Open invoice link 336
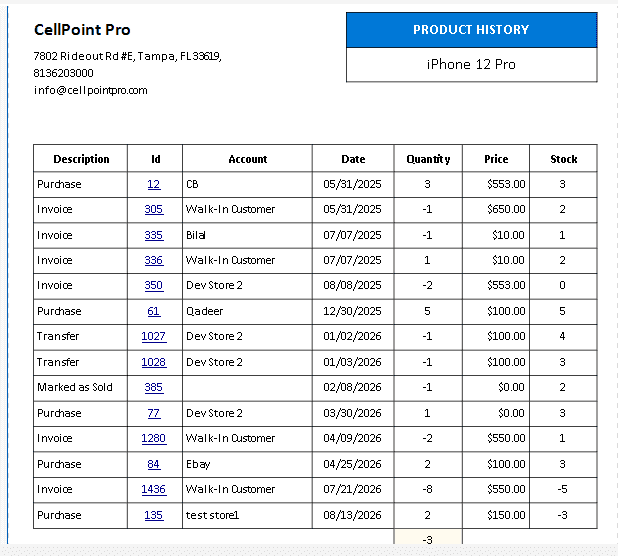This screenshot has height=556, width=618. point(154,260)
